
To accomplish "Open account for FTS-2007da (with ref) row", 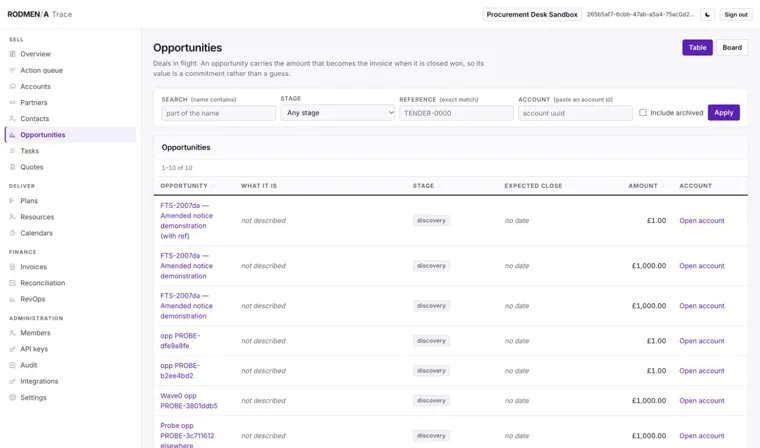I will click(701, 221).
